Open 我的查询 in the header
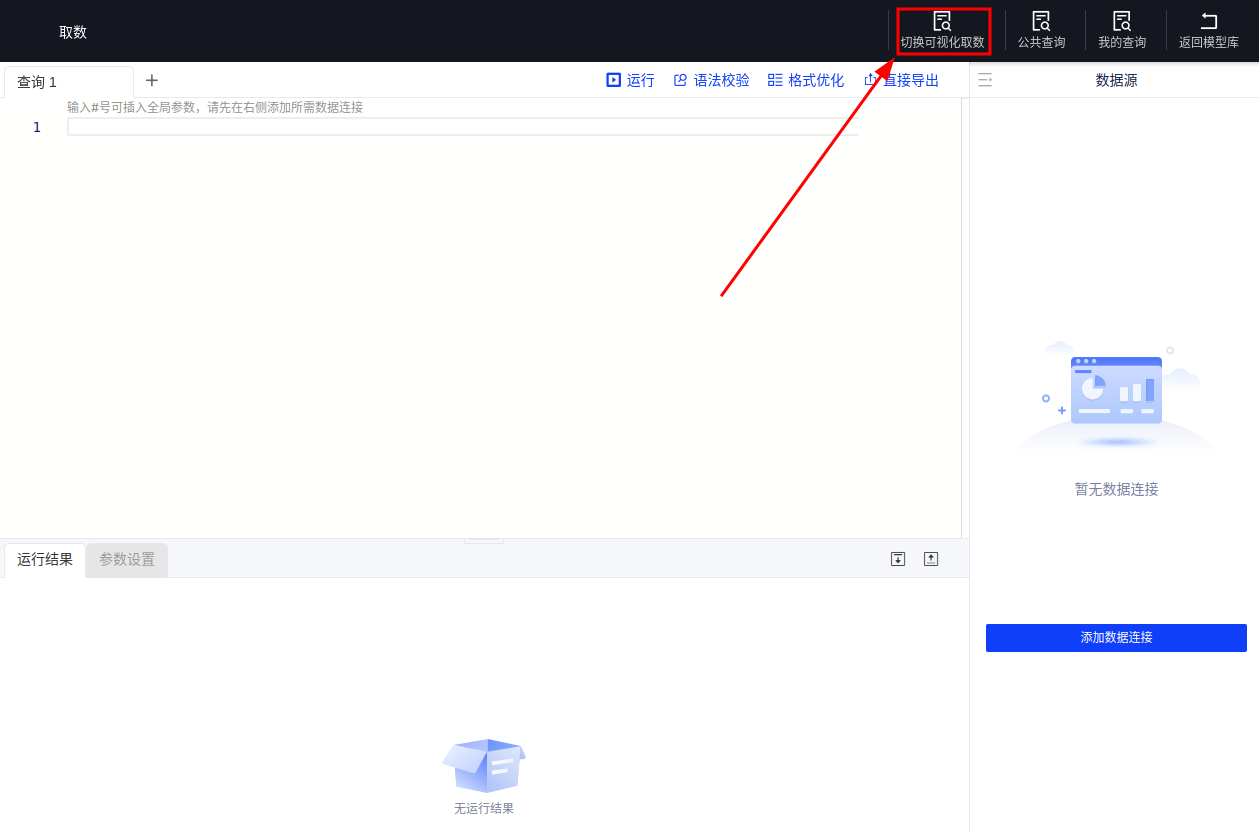Image resolution: width=1259 pixels, height=832 pixels. pyautogui.click(x=1122, y=21)
